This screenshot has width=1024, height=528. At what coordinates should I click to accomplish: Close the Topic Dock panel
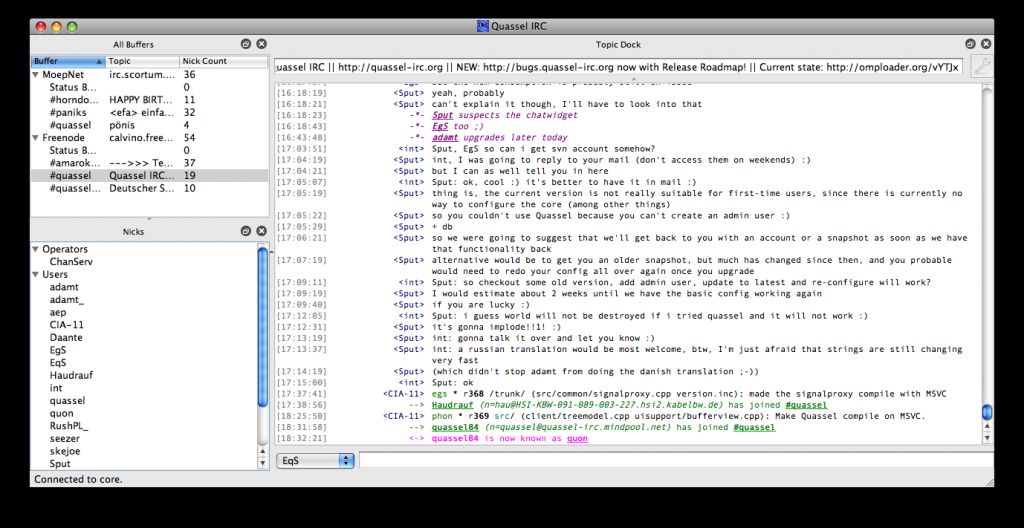pyautogui.click(x=986, y=44)
